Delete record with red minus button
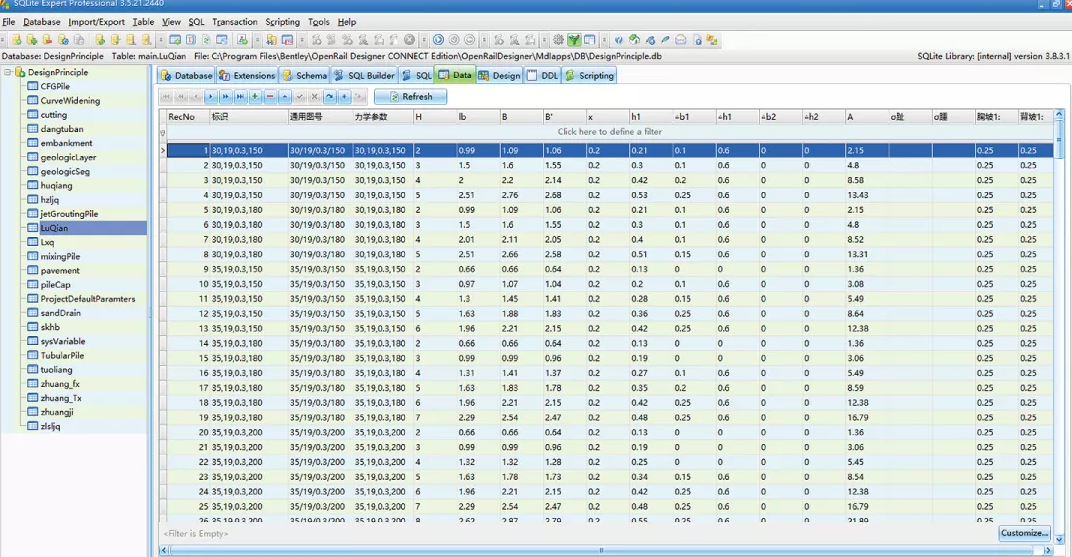The width and height of the screenshot is (1072, 557). (x=270, y=97)
